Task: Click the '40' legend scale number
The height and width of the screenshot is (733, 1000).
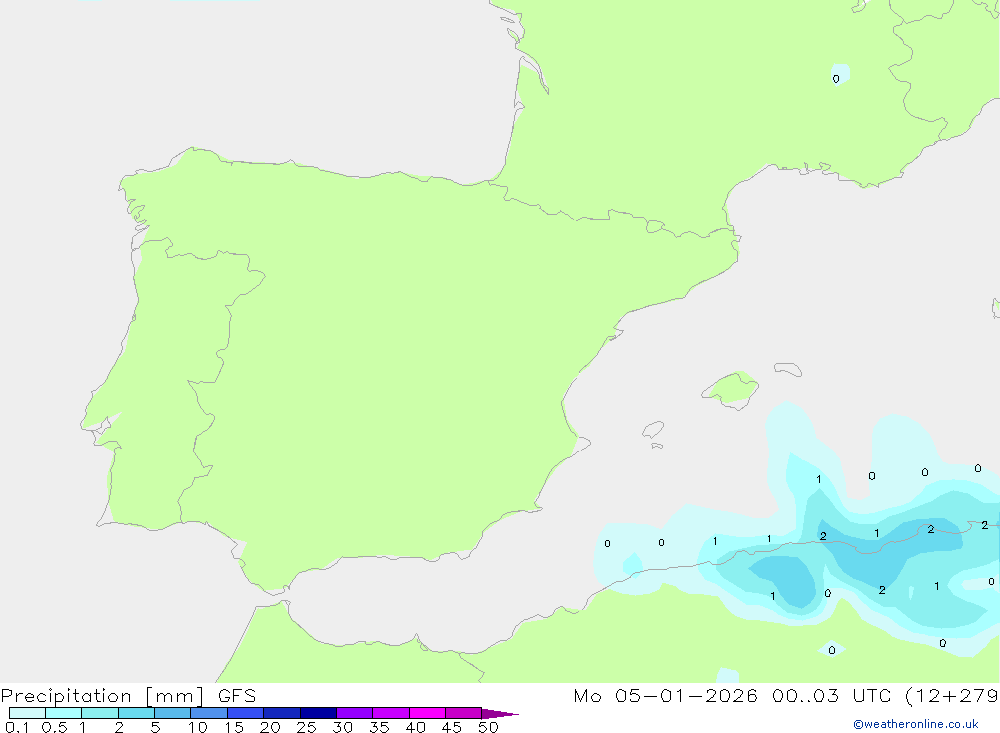Action: 415,727
